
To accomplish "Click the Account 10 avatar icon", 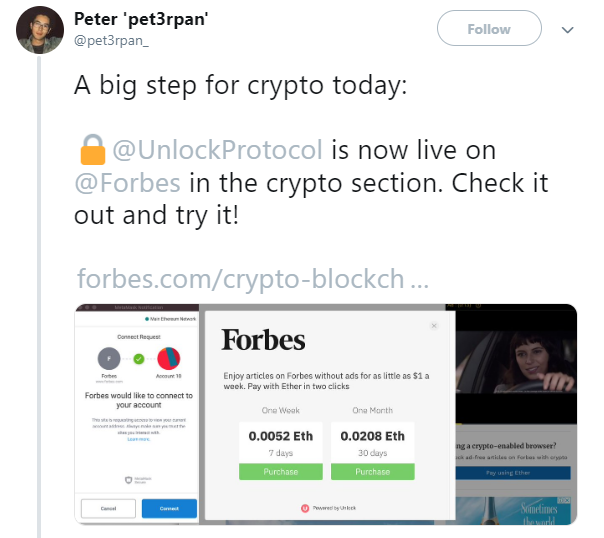I will coord(169,358).
